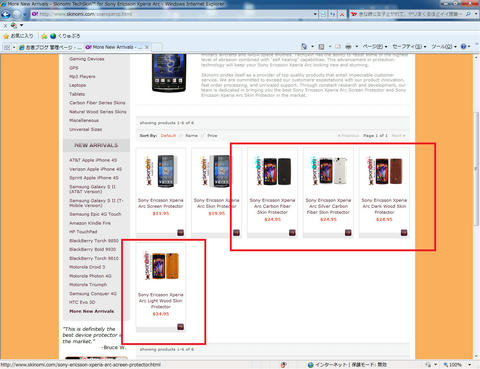480x369 pixels.
Task: Click the search magnifier icon
Action: tap(468, 14)
